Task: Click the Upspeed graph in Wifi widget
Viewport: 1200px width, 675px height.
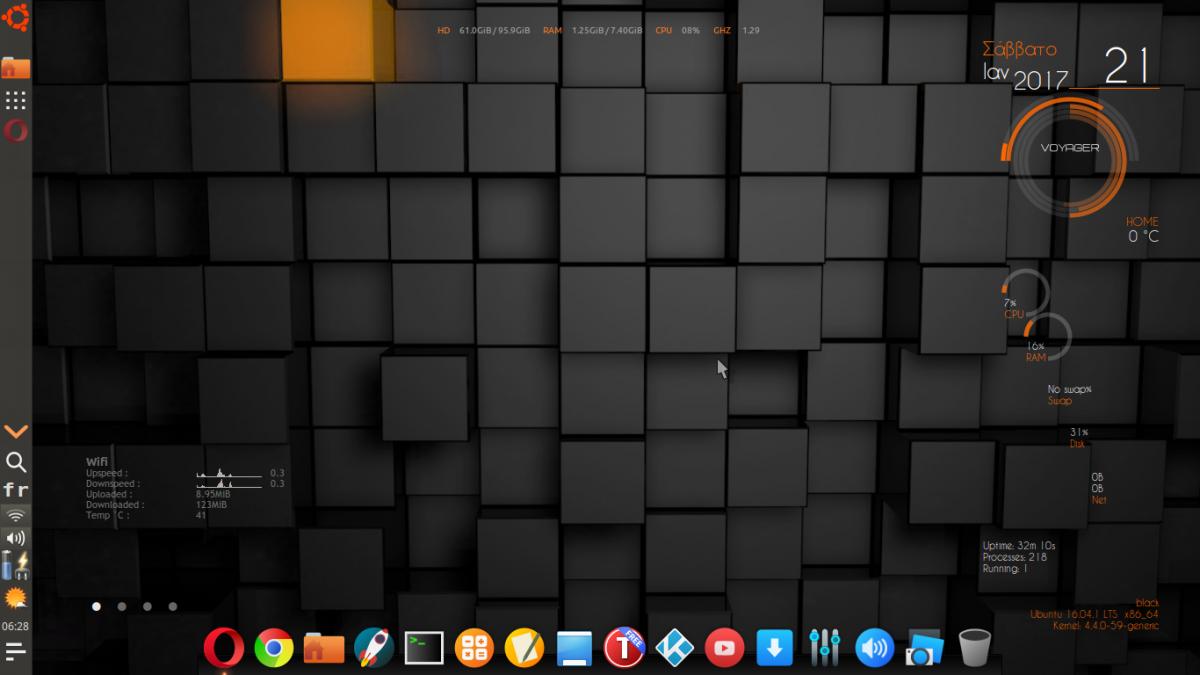Action: pyautogui.click(x=229, y=473)
